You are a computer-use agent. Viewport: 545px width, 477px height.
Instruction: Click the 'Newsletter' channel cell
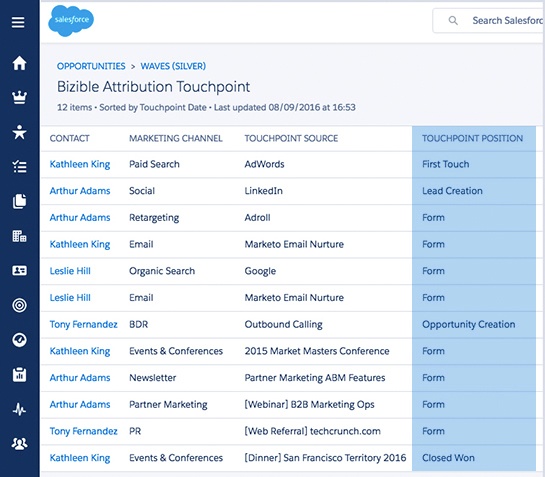pyautogui.click(x=153, y=378)
